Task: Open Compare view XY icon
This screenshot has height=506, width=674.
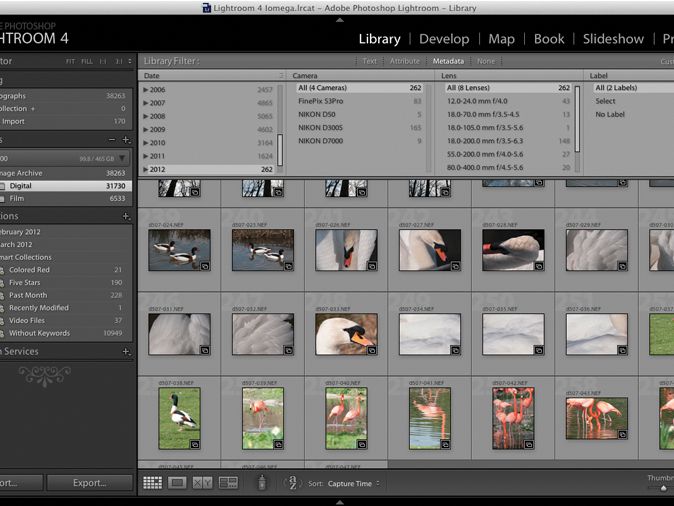Action: point(202,483)
